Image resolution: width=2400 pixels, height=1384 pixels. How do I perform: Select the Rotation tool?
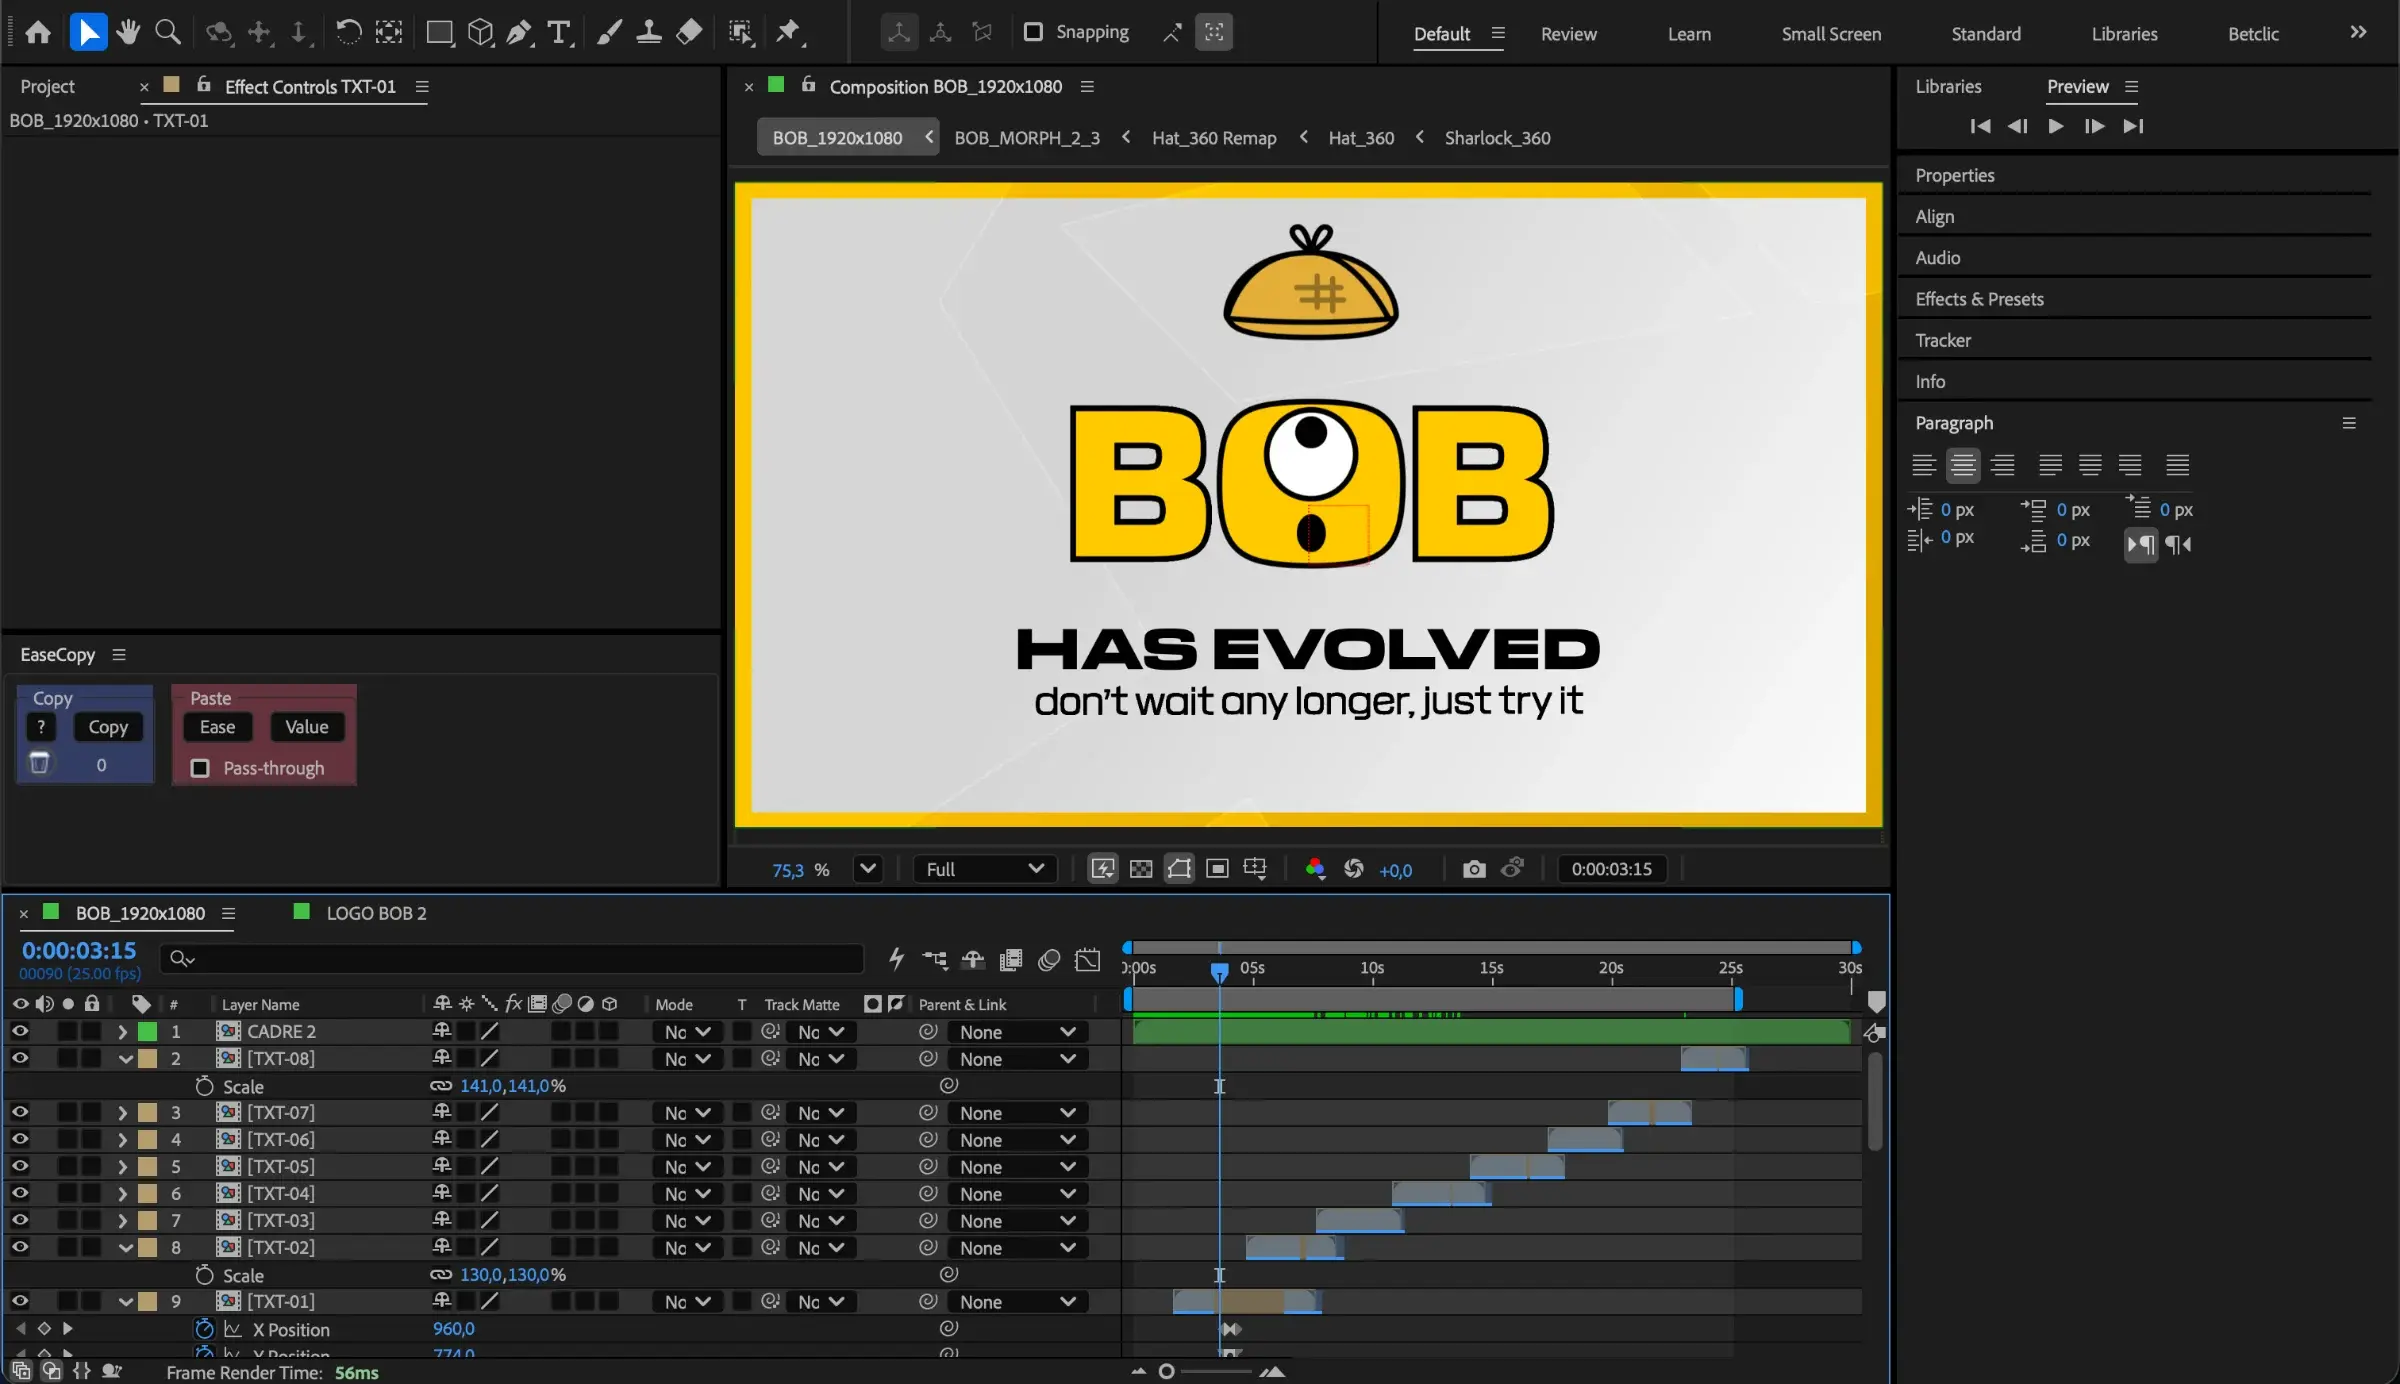(348, 32)
